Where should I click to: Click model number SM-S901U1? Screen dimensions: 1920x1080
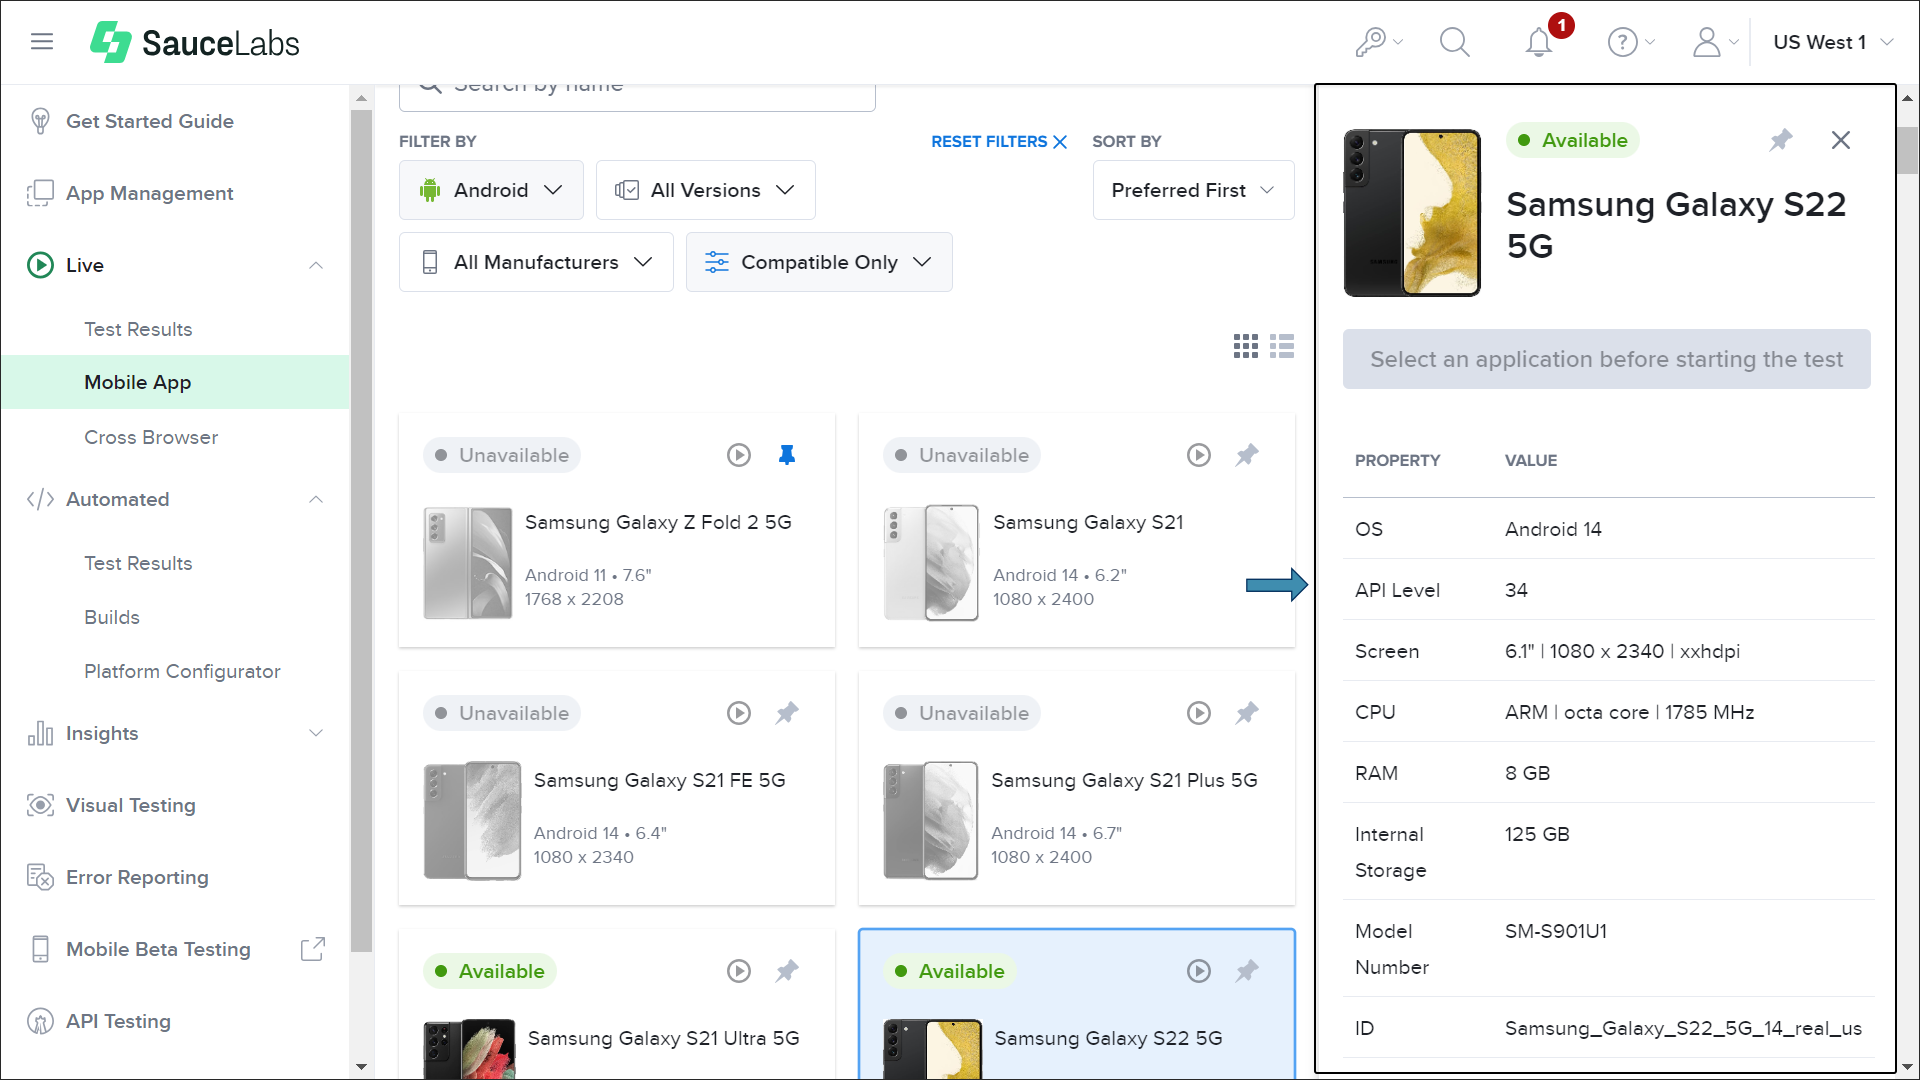coord(1556,931)
